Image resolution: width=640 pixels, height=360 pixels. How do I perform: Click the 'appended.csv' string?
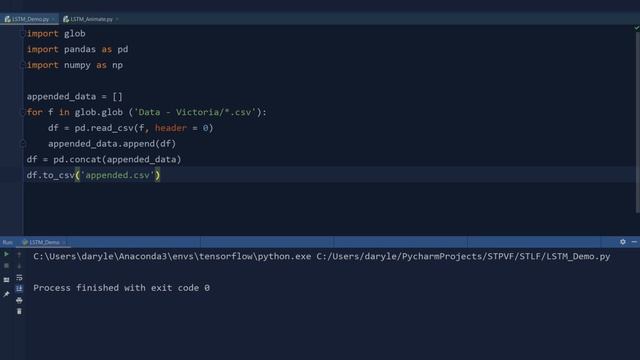coord(118,175)
